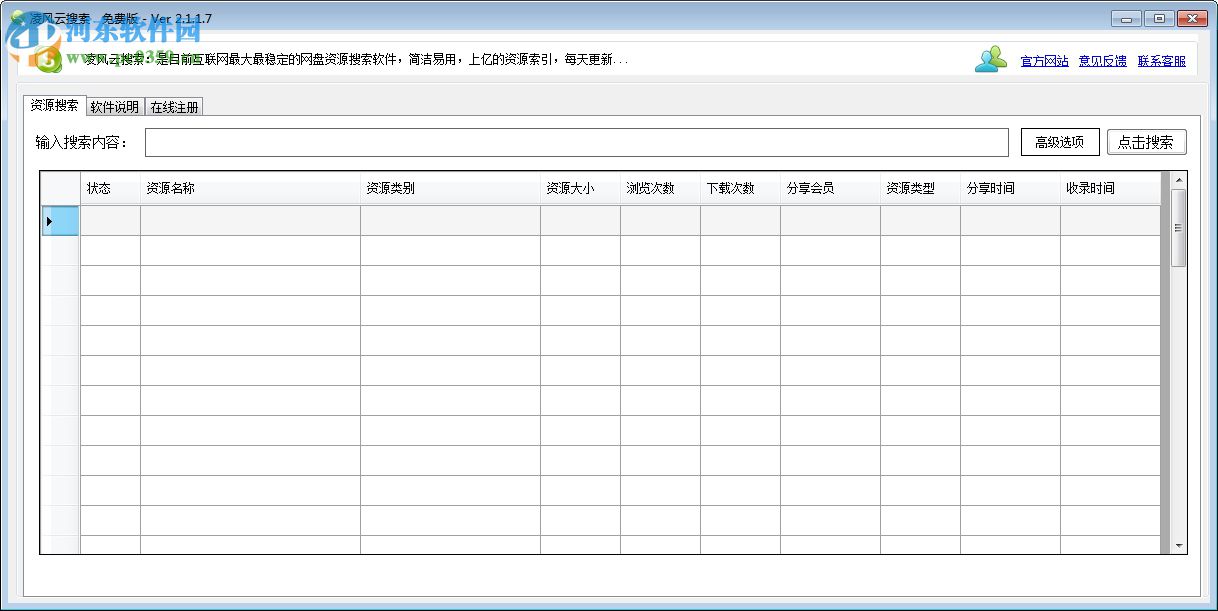The width and height of the screenshot is (1218, 611).
Task: Click the circular logo beside the software description
Action: tap(46, 58)
